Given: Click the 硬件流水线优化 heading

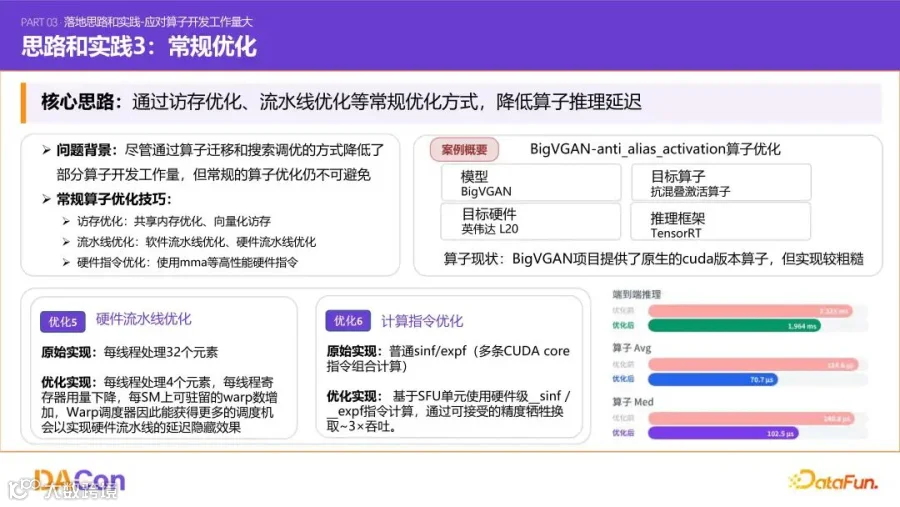Looking at the screenshot, I should [x=143, y=319].
